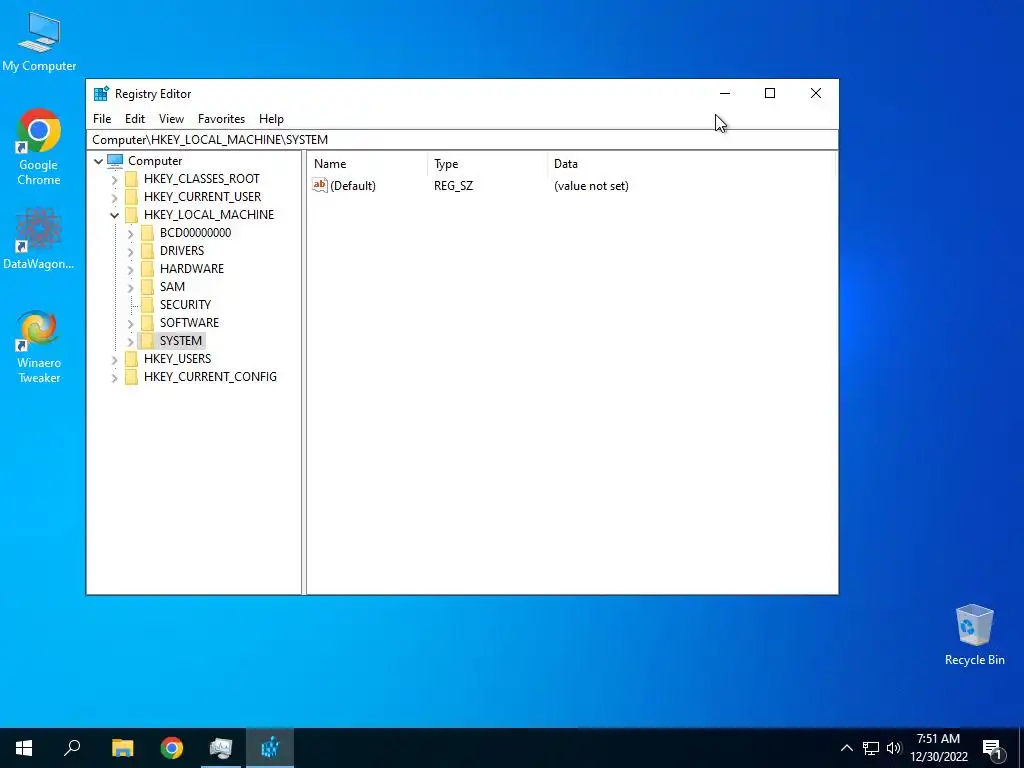Open the Edit menu

pos(135,119)
